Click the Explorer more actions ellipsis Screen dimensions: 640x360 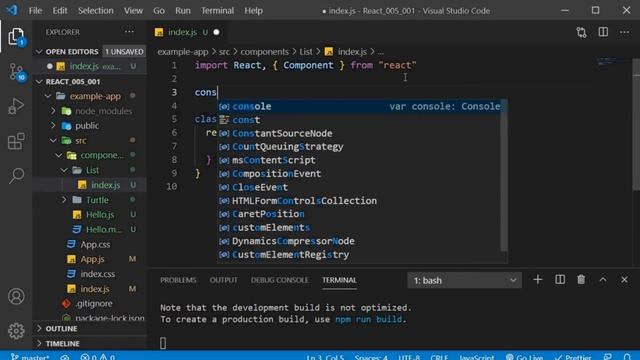(129, 32)
